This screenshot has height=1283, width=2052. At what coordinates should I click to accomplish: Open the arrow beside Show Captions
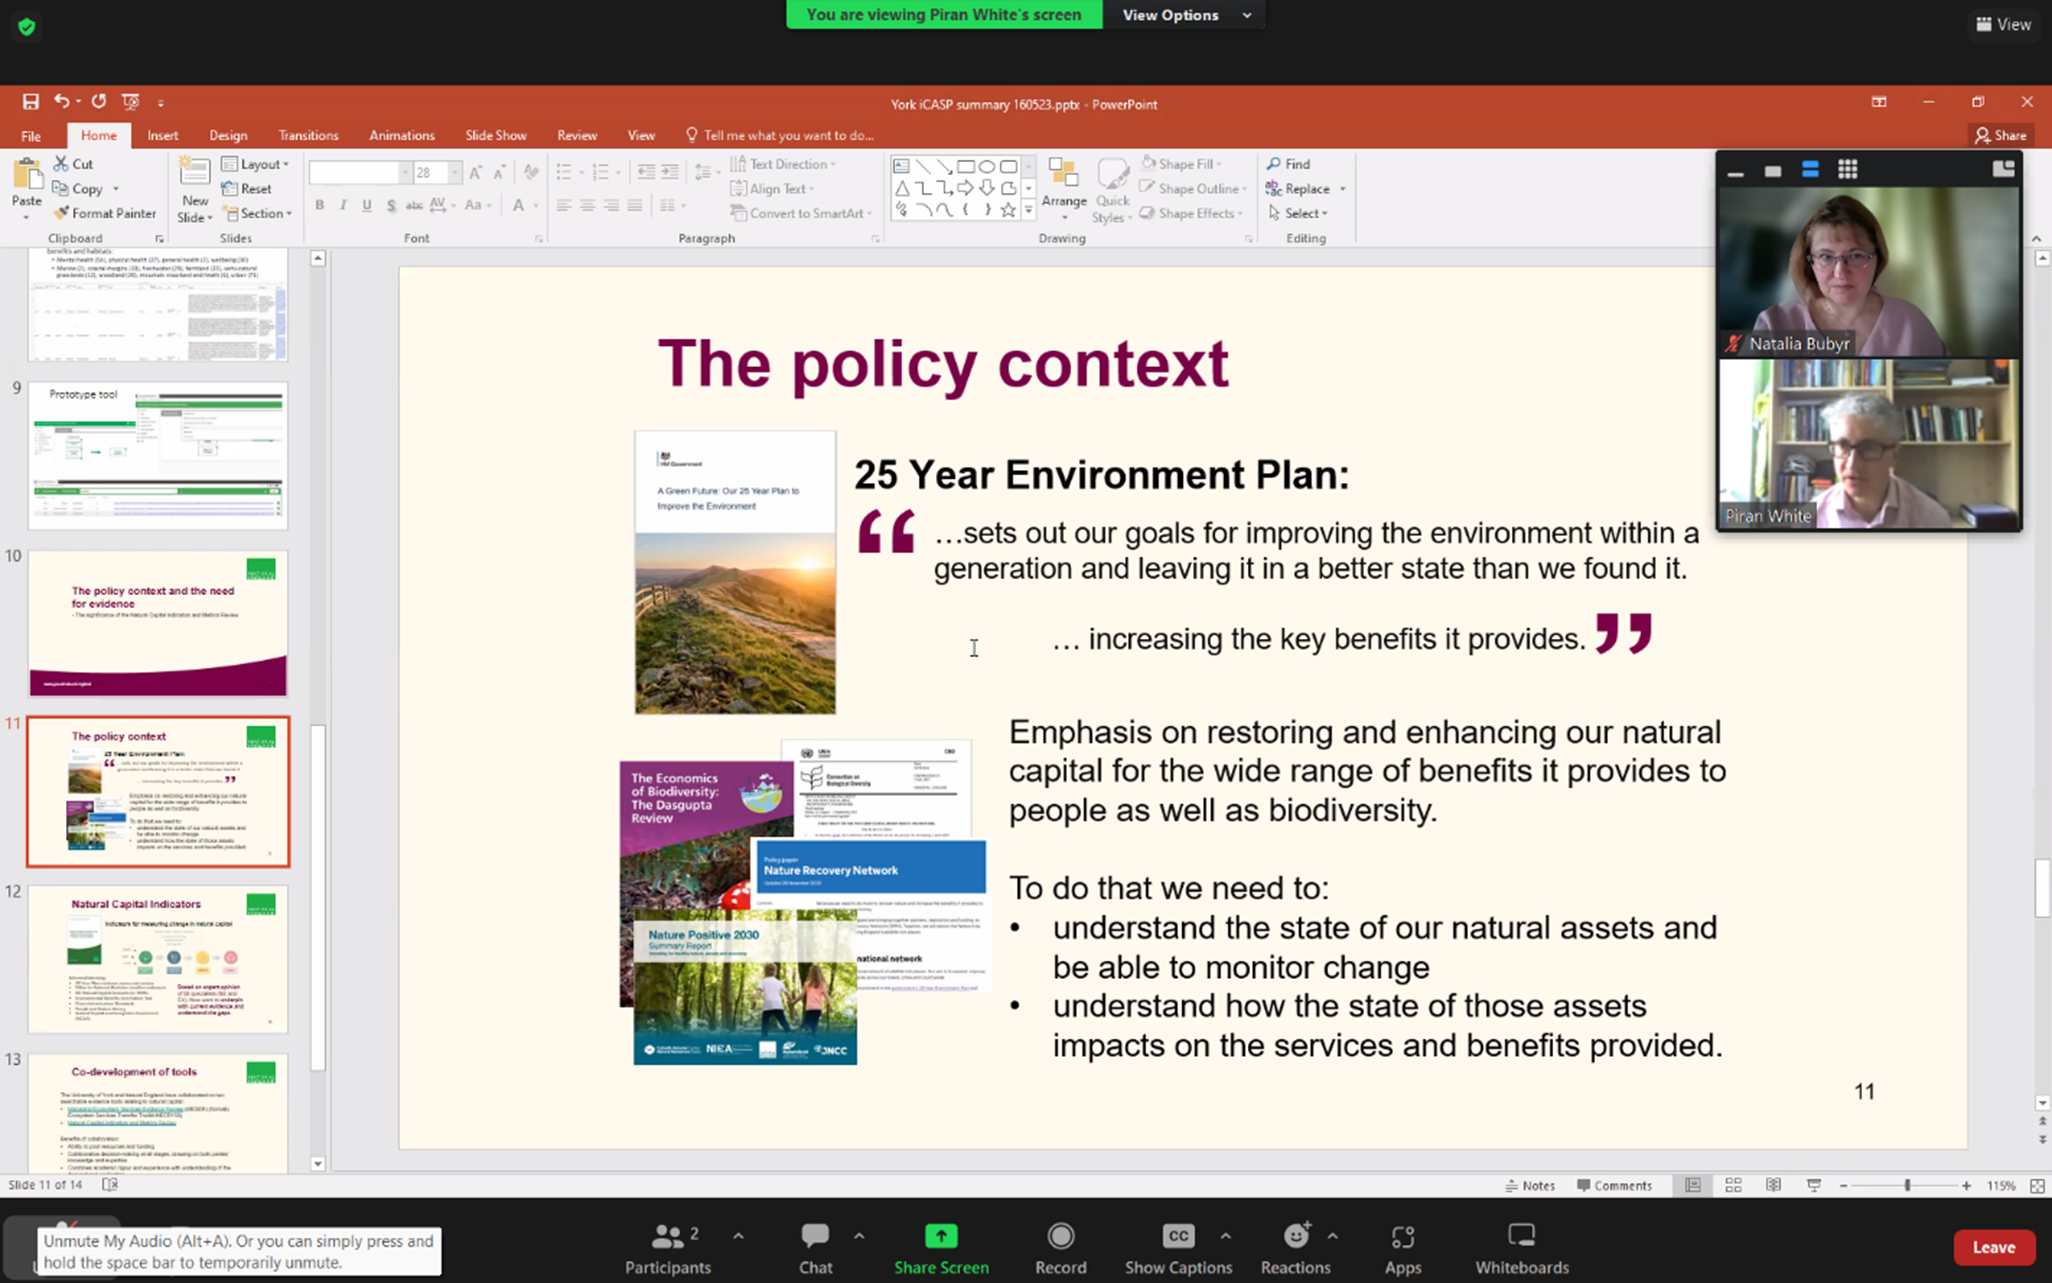[x=1225, y=1236]
